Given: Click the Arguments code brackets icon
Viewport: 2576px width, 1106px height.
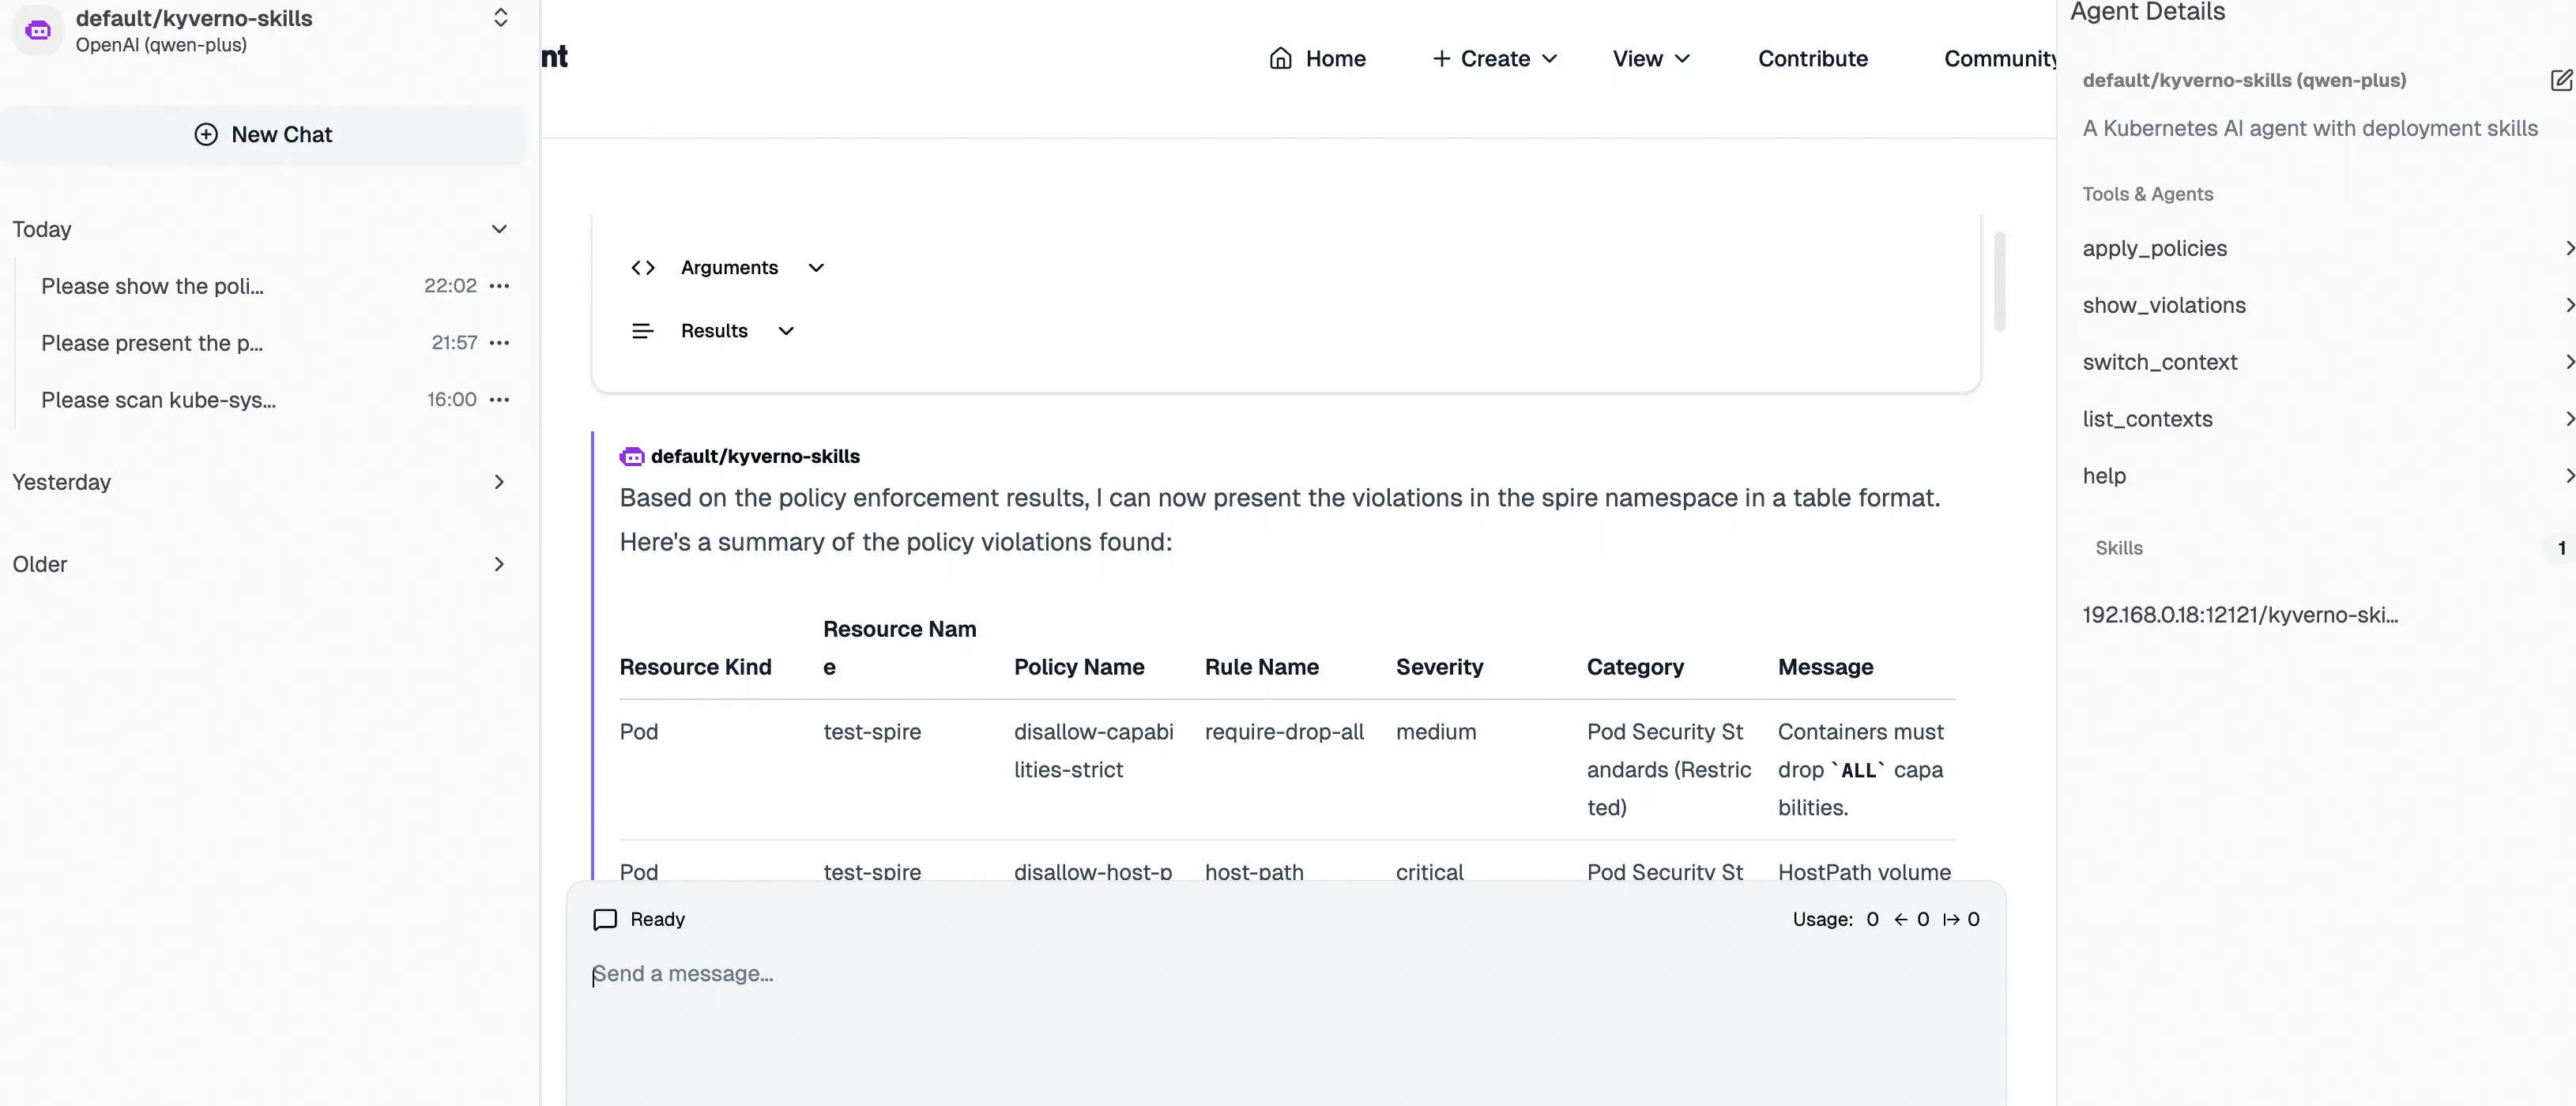Looking at the screenshot, I should click(643, 268).
